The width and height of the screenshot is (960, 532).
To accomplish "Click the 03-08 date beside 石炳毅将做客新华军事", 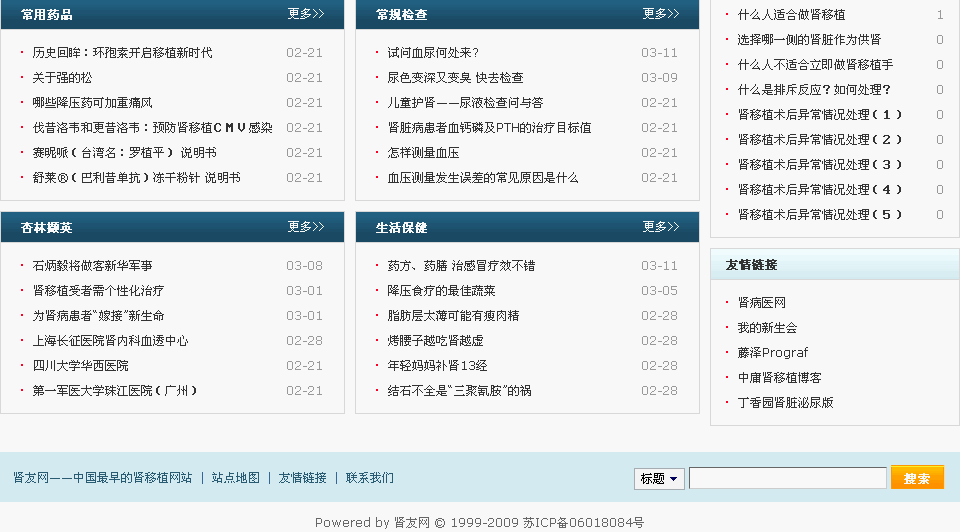I will click(x=304, y=266).
